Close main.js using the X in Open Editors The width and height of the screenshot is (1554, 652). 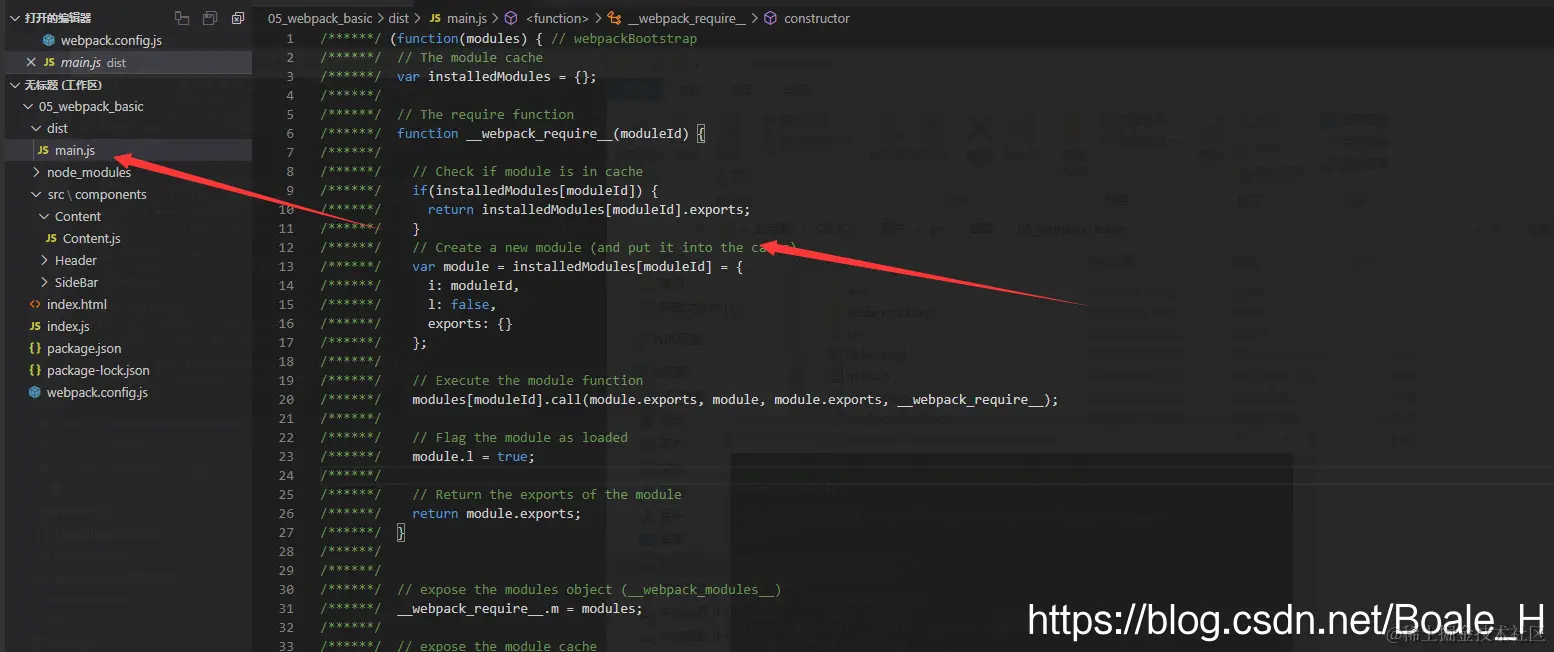click(31, 62)
